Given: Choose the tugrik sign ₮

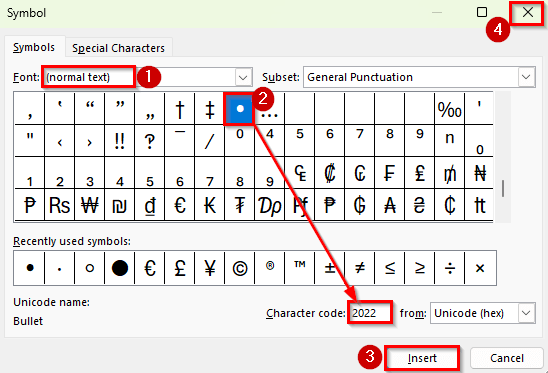Looking at the screenshot, I should tap(239, 205).
